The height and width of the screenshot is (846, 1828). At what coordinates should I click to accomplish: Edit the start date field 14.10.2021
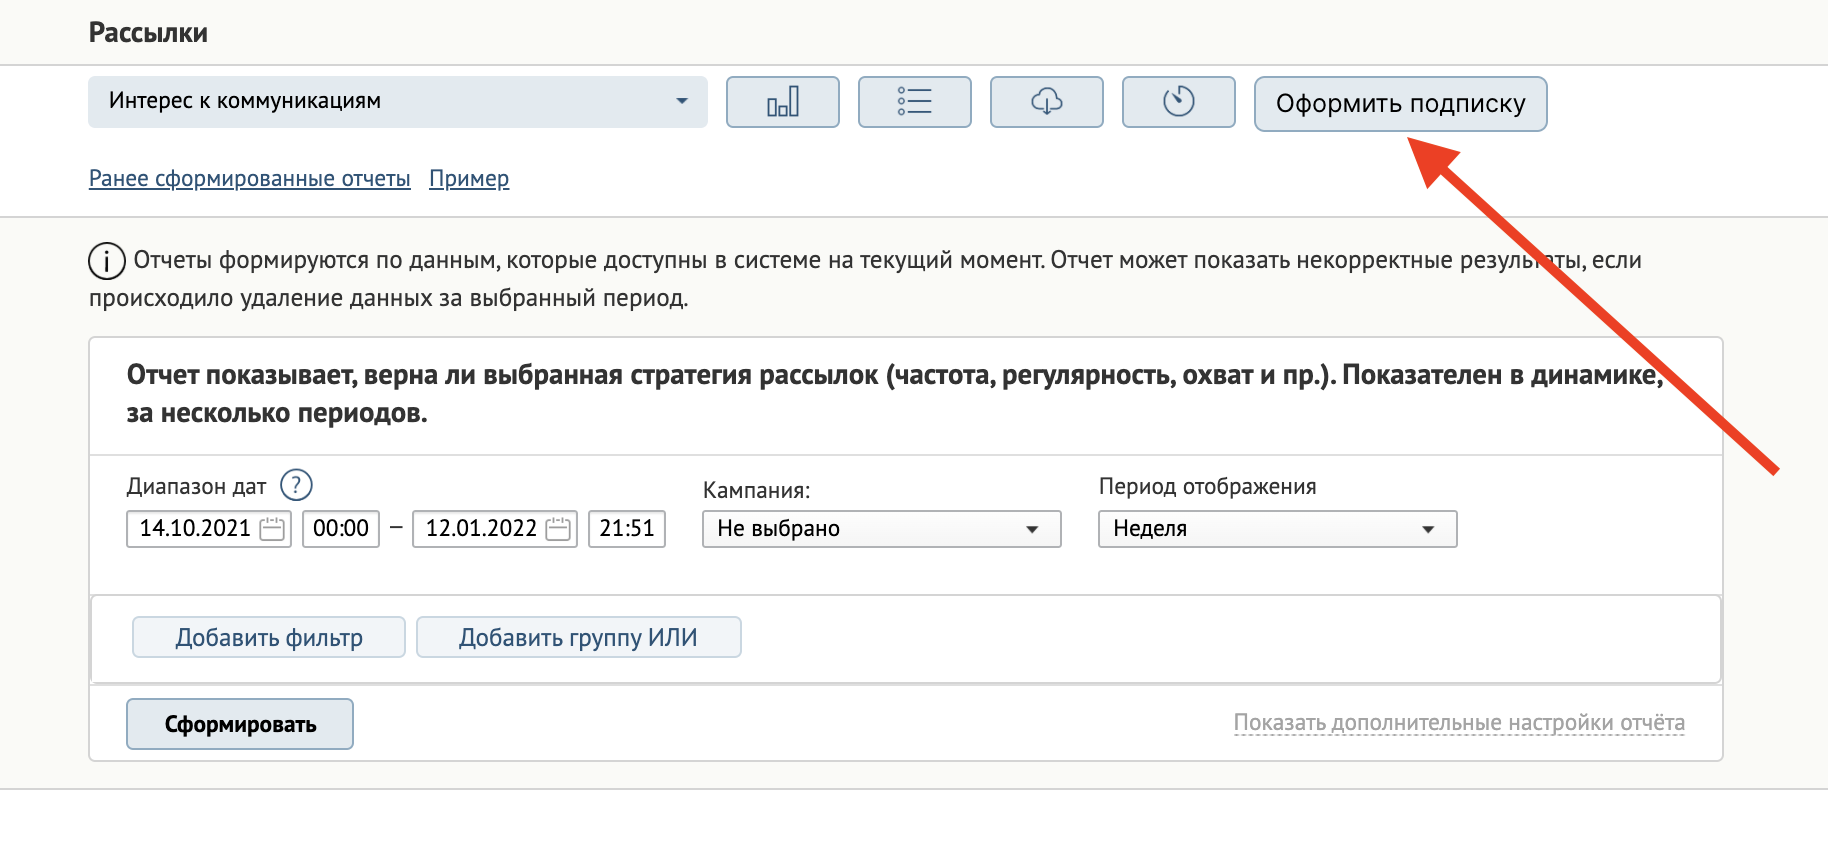tap(209, 529)
